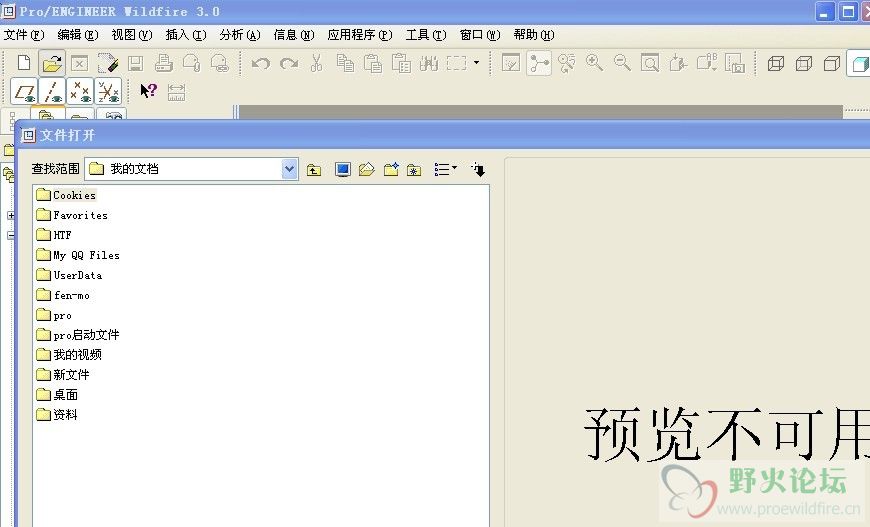Click the Save floppy disk icon
This screenshot has height=527, width=870.
136,63
